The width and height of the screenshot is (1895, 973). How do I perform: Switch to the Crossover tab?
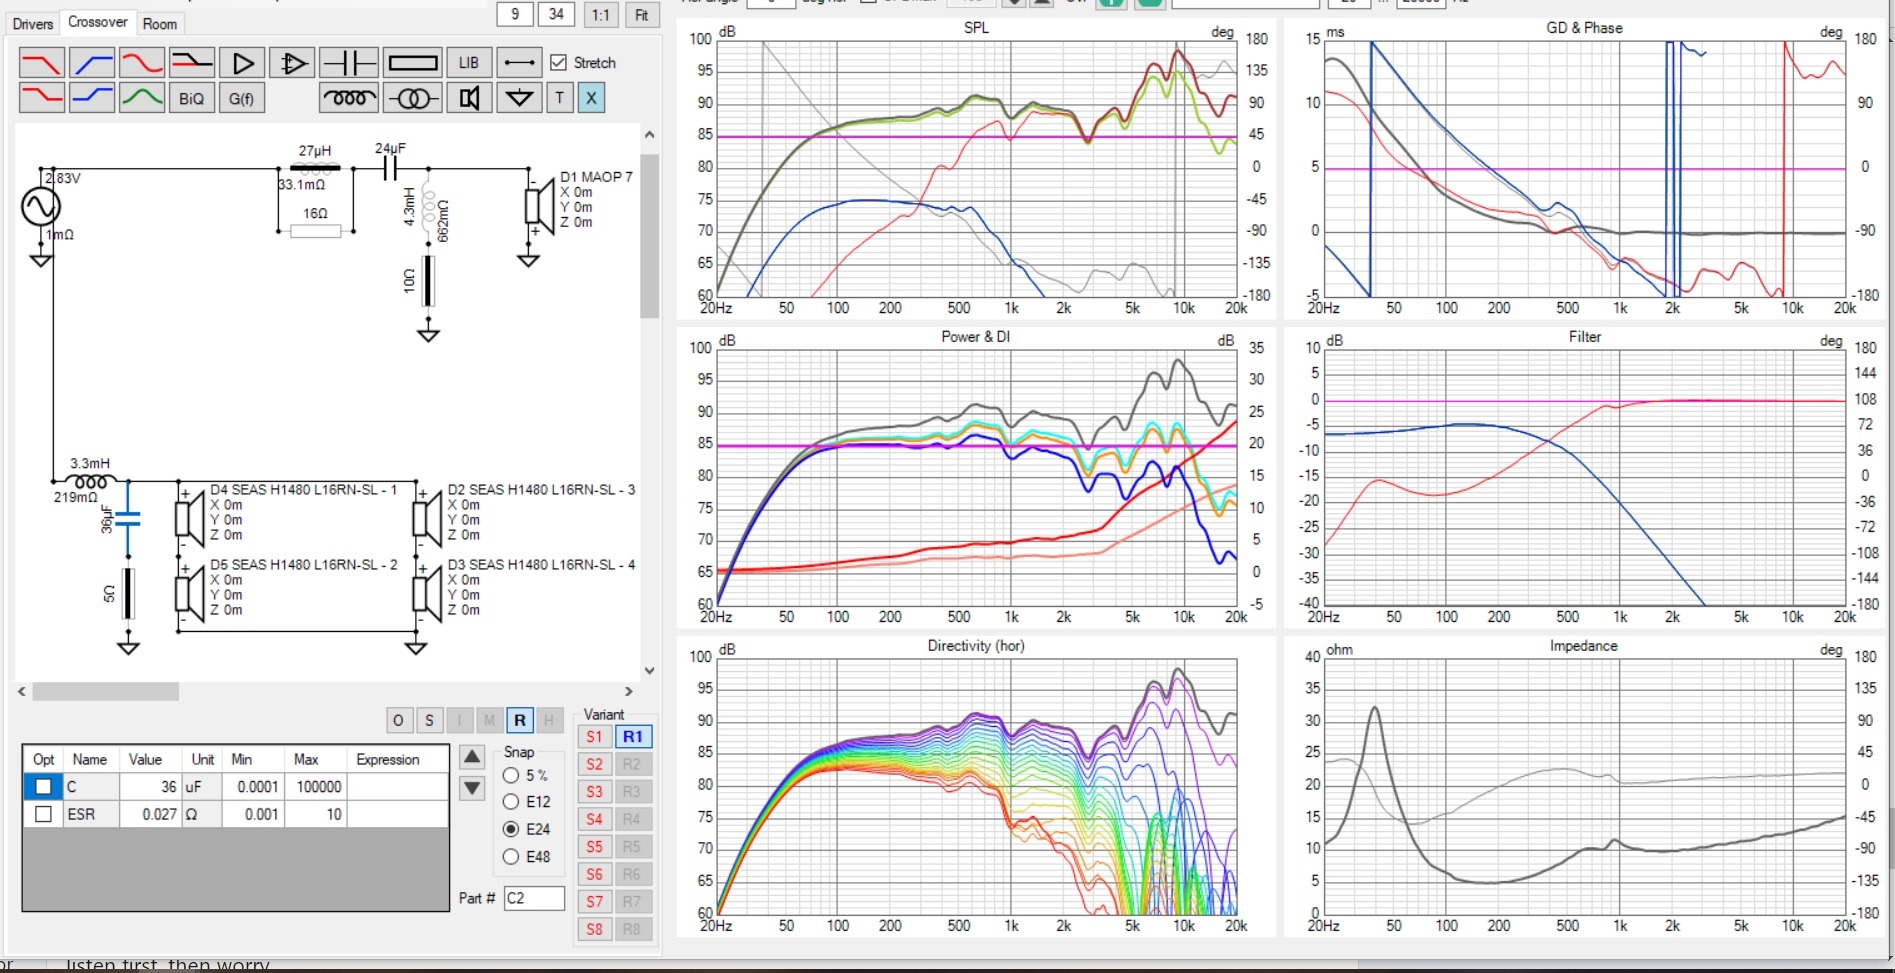(97, 22)
